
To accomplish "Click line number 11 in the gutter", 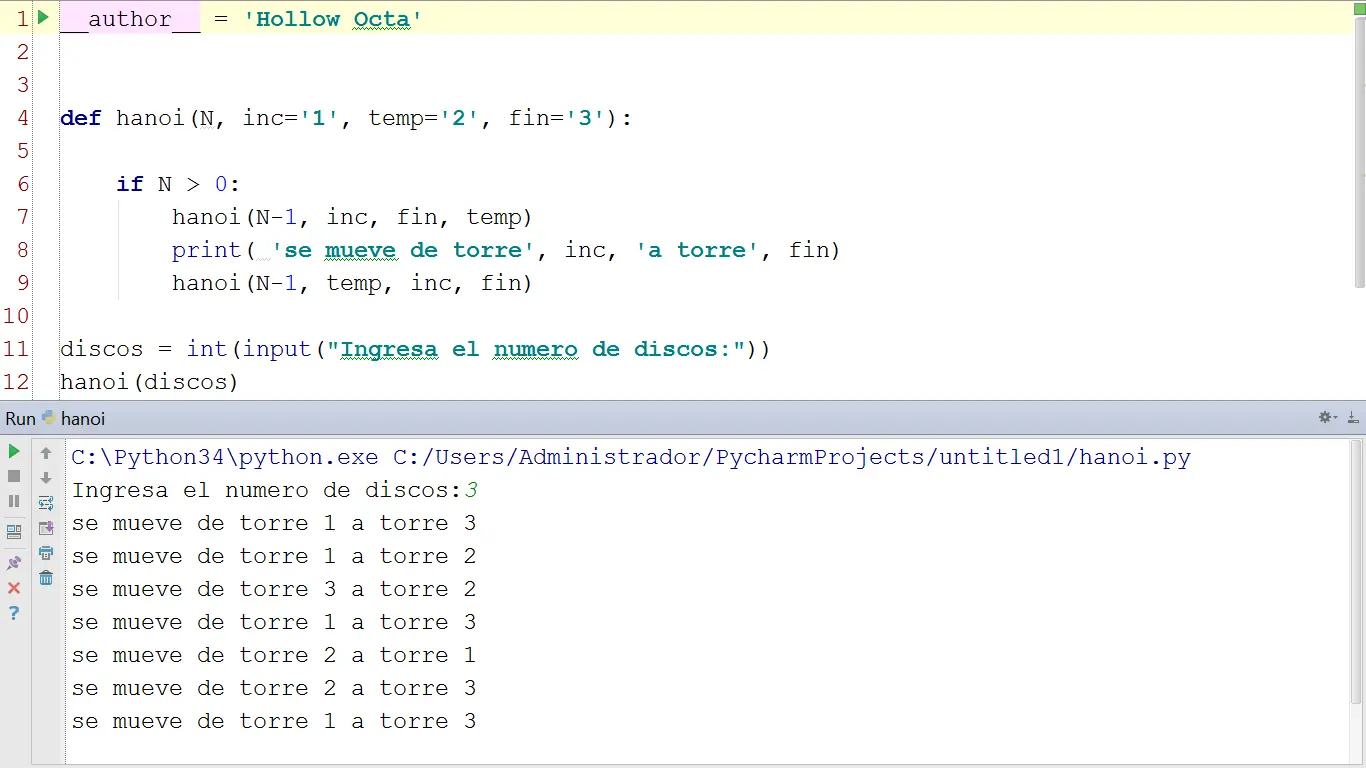I will (16, 349).
